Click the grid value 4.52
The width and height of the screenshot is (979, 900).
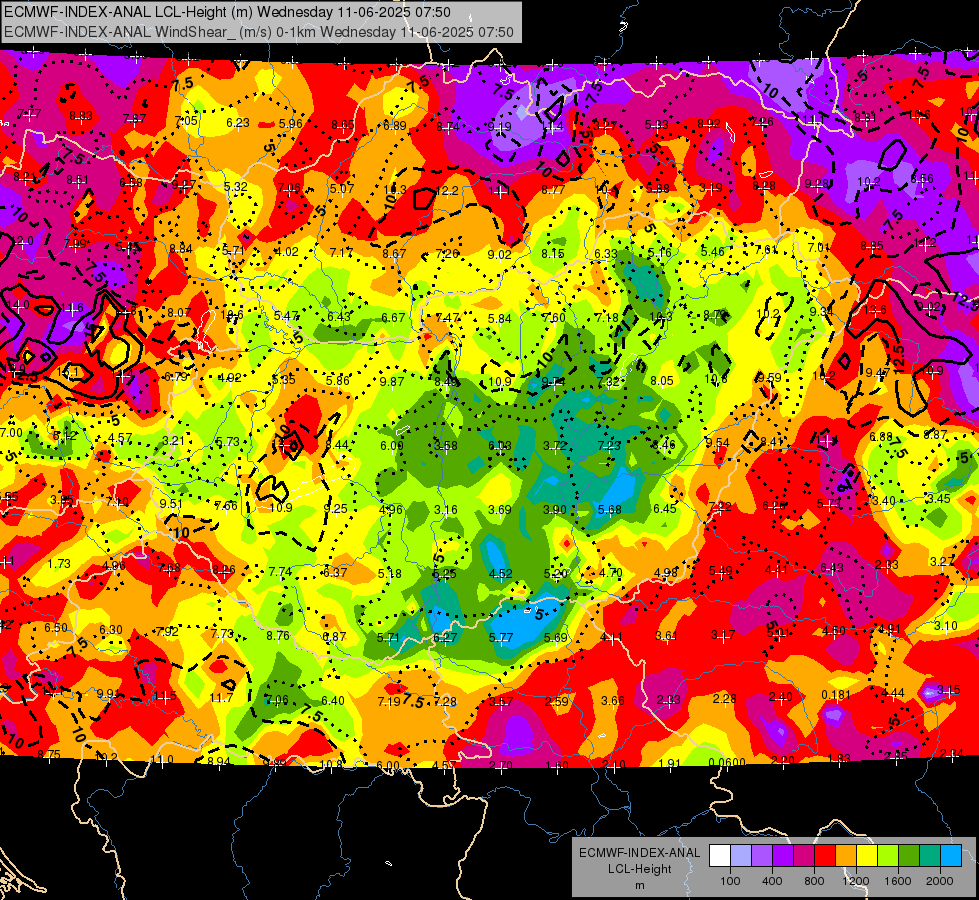[x=501, y=574]
